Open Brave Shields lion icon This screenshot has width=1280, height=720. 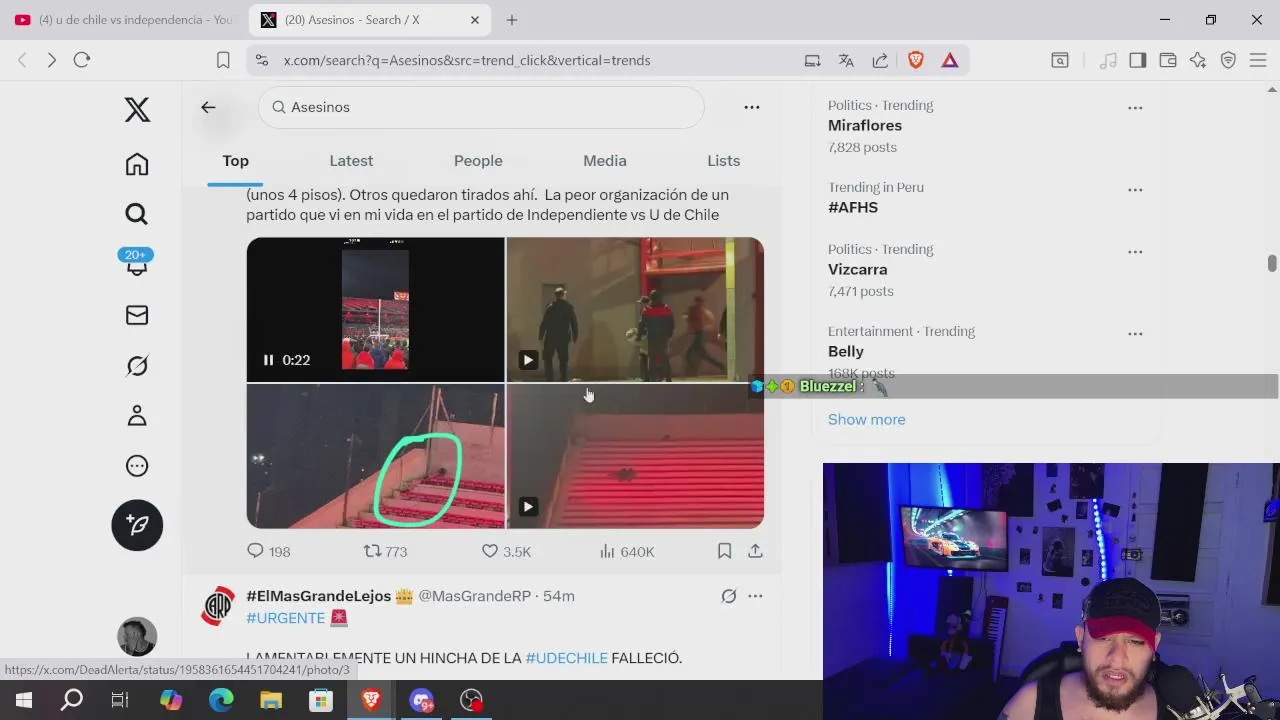coord(915,60)
